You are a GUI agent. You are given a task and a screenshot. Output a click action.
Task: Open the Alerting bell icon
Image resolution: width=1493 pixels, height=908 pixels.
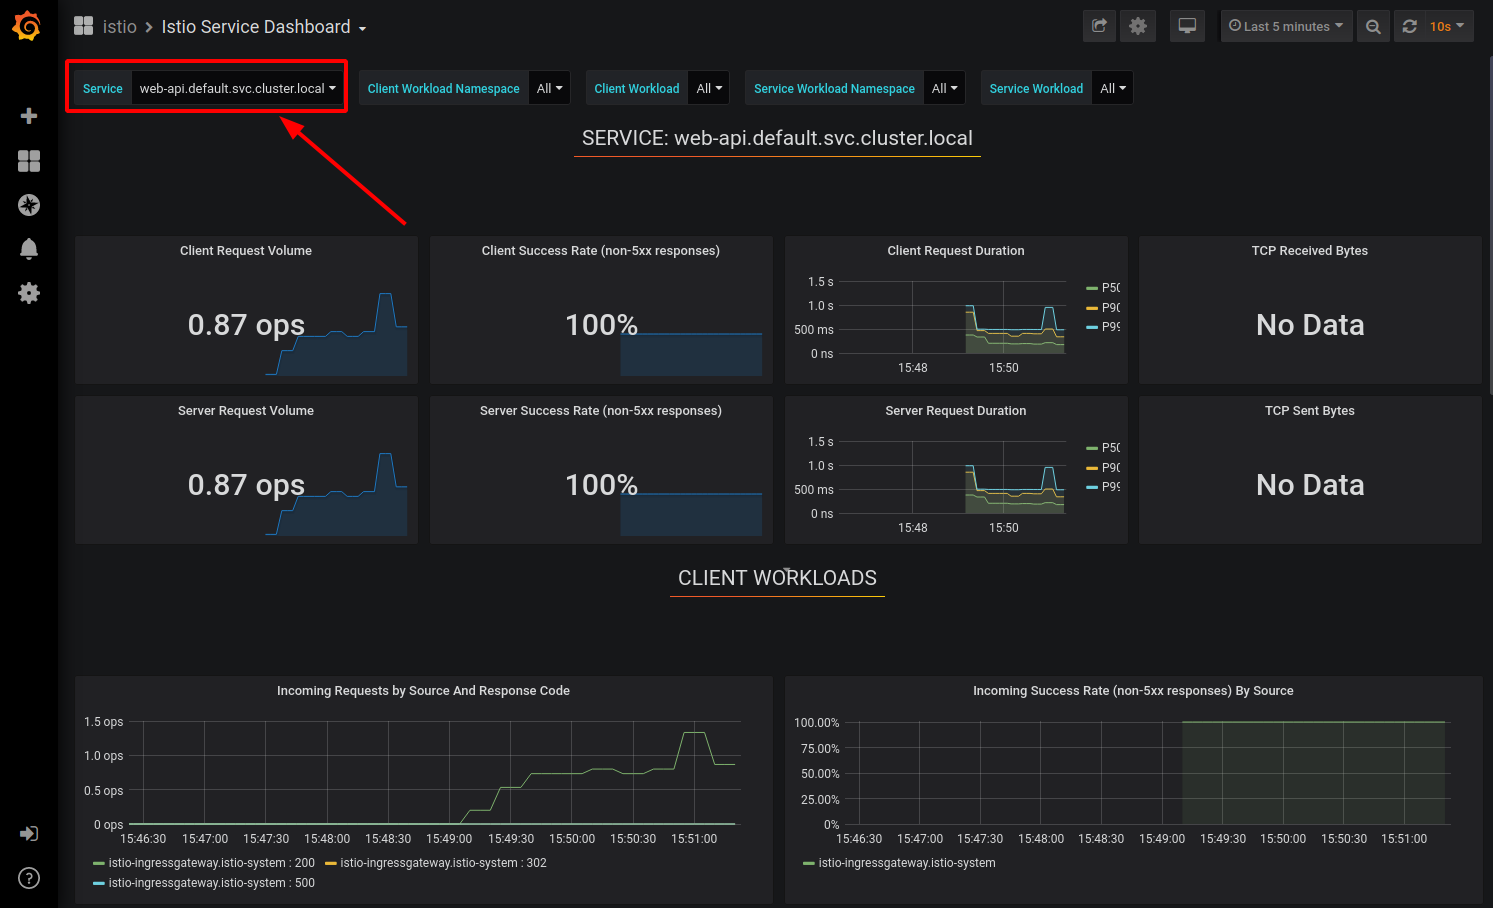[x=29, y=249]
